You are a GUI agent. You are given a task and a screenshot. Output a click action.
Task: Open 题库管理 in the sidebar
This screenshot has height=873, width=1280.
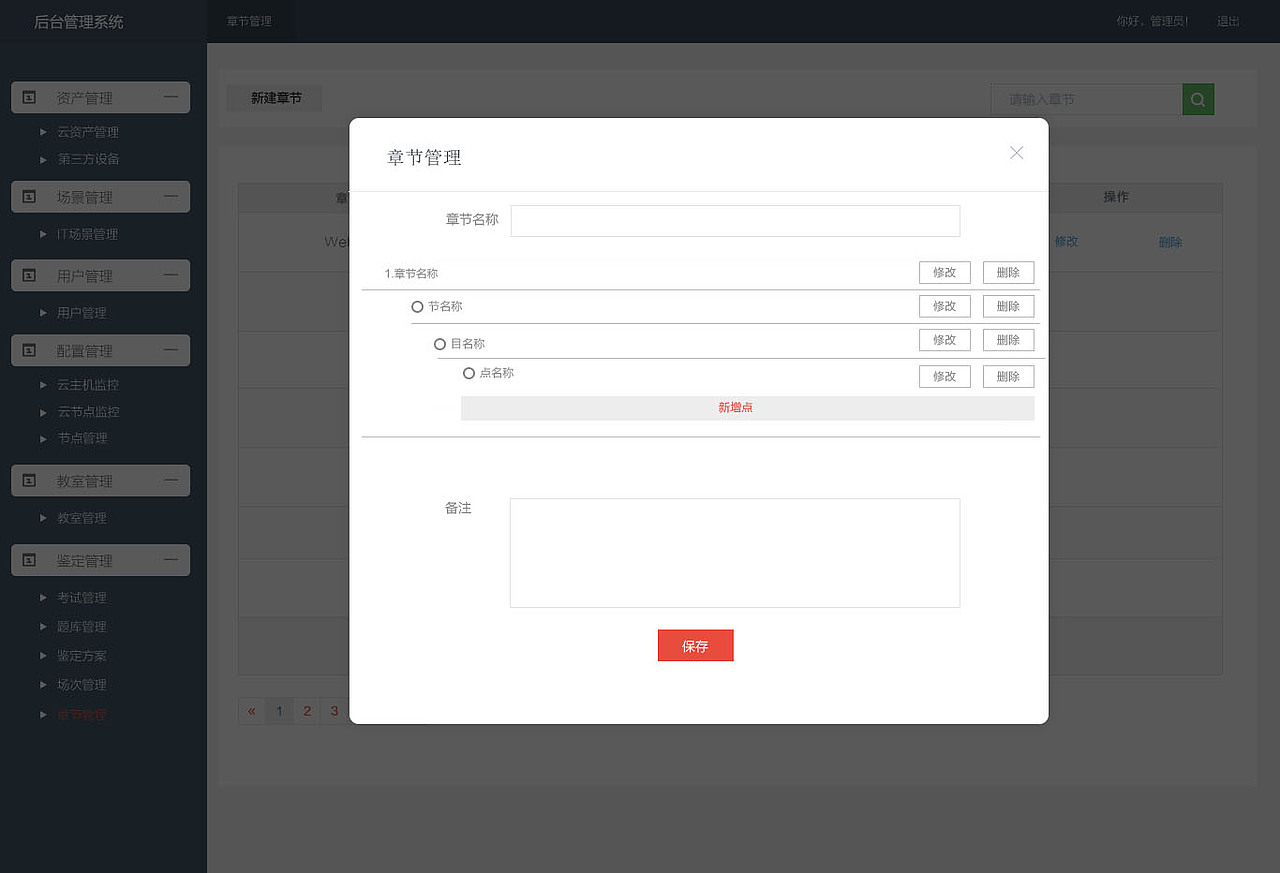pos(82,627)
